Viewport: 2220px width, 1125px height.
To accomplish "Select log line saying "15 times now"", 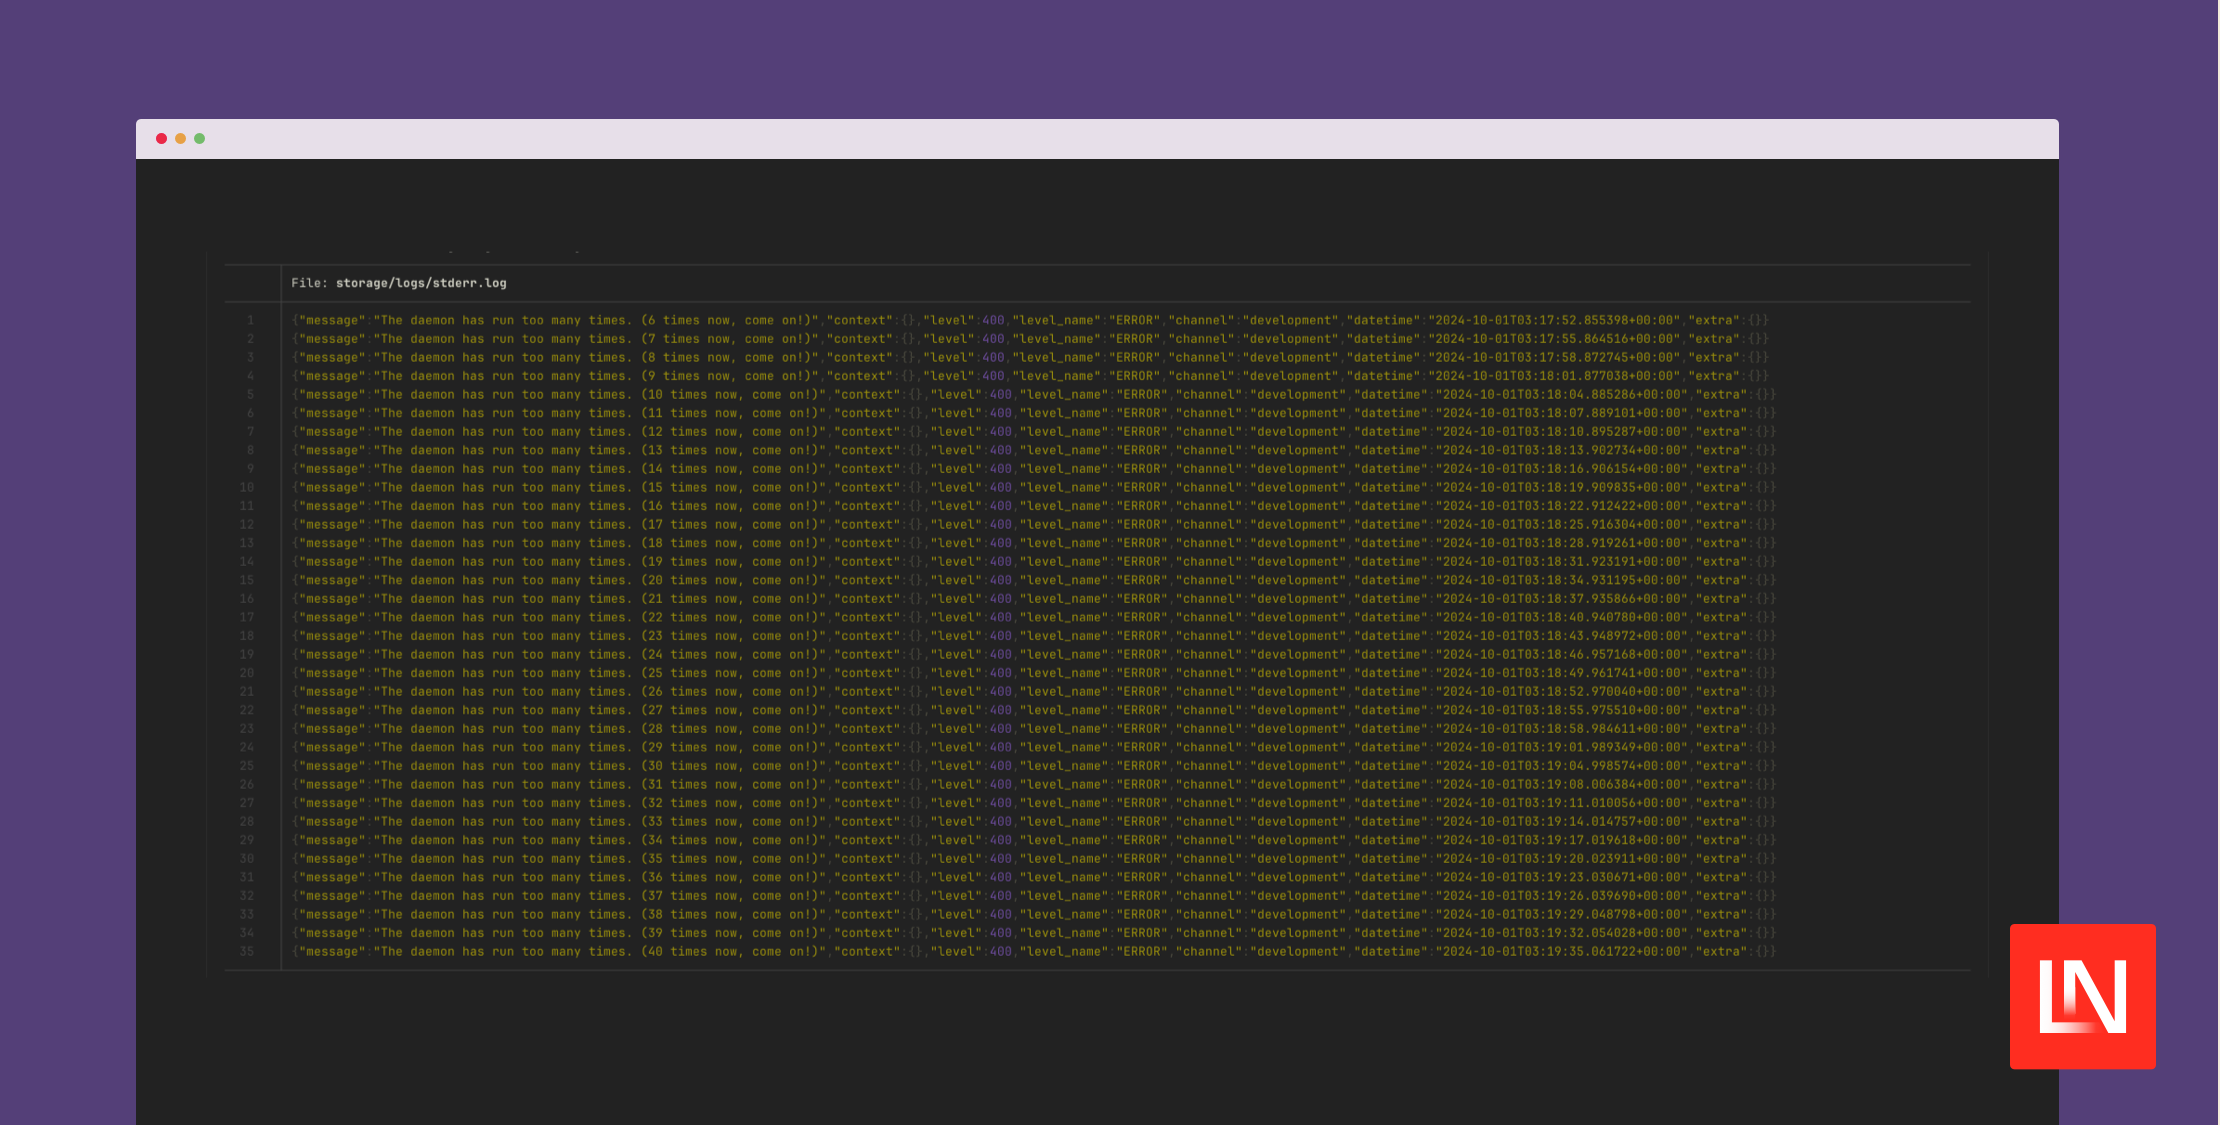I will 1034,488.
